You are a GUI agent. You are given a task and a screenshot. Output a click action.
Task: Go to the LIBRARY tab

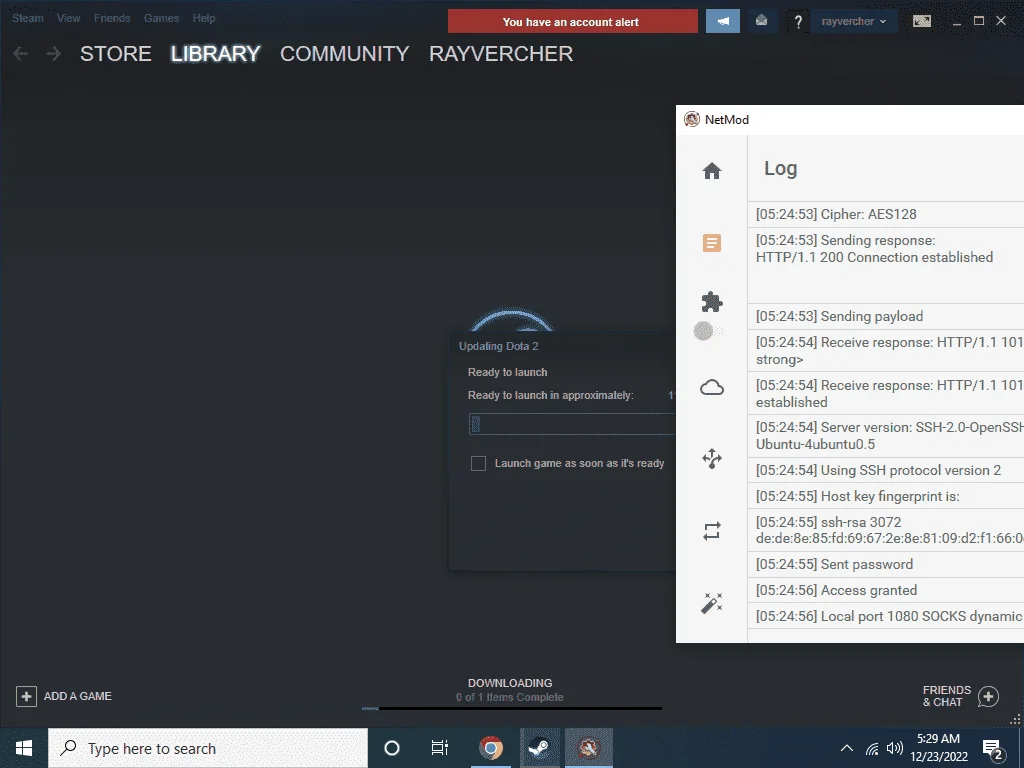(x=216, y=54)
